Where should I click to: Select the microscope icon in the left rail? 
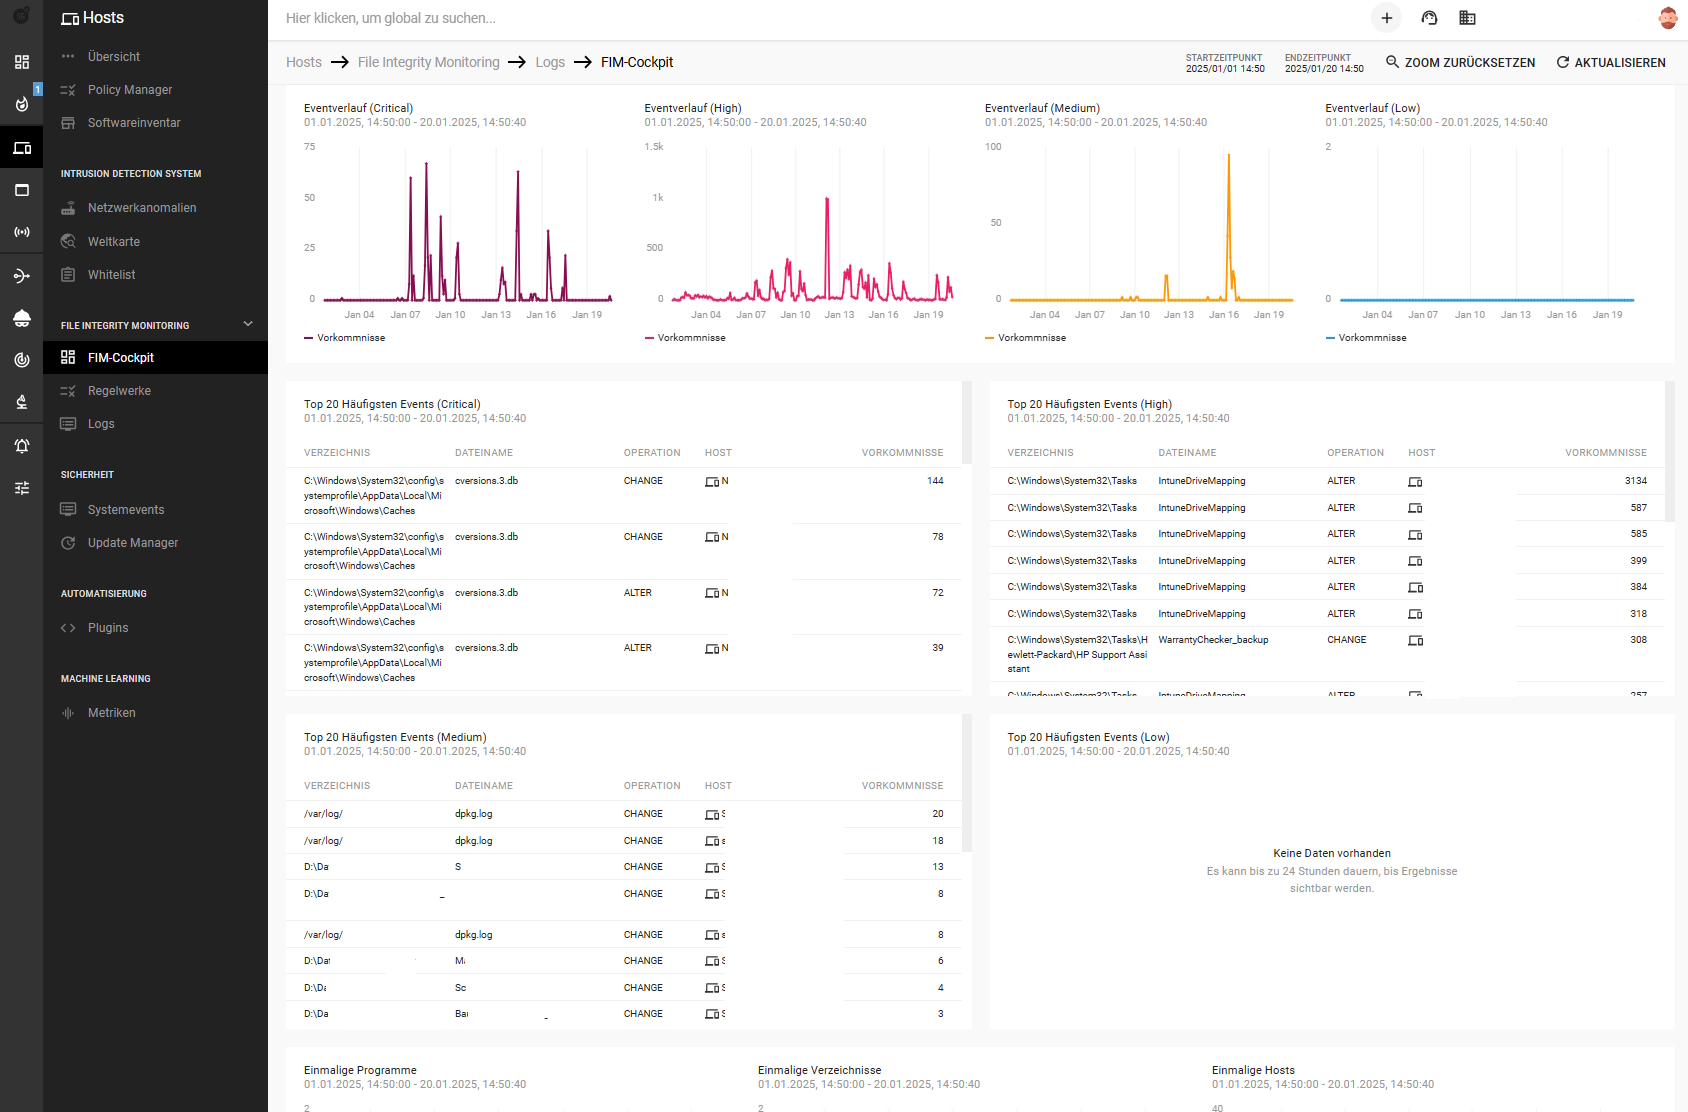point(21,401)
